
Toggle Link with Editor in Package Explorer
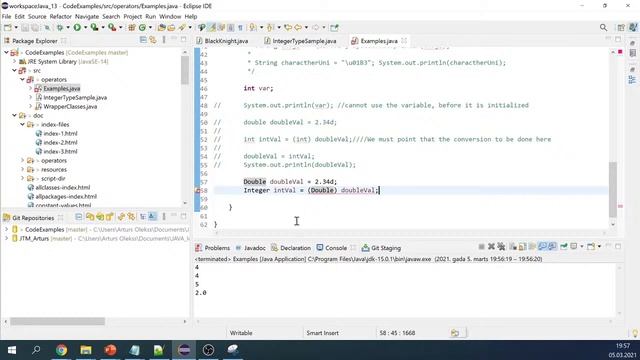click(153, 40)
